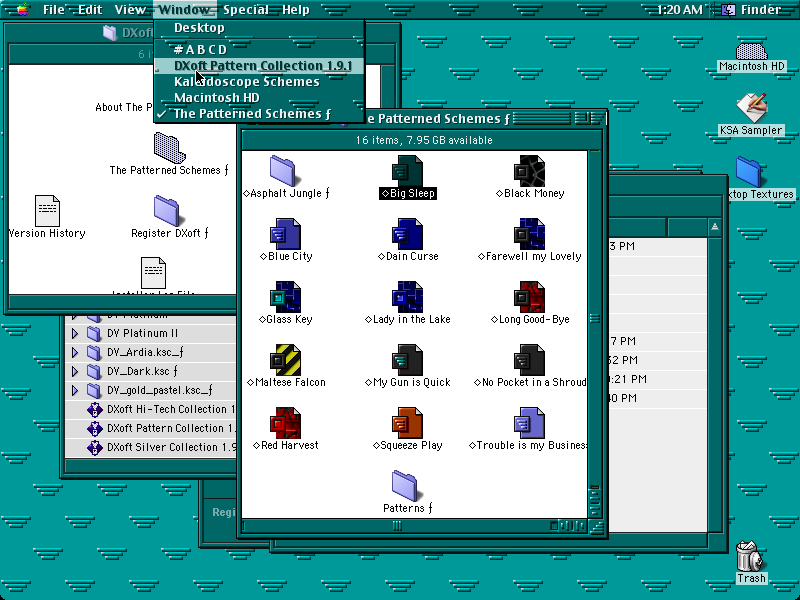Choose Macintosh HD from Window menu
The image size is (800, 600).
pos(259,97)
